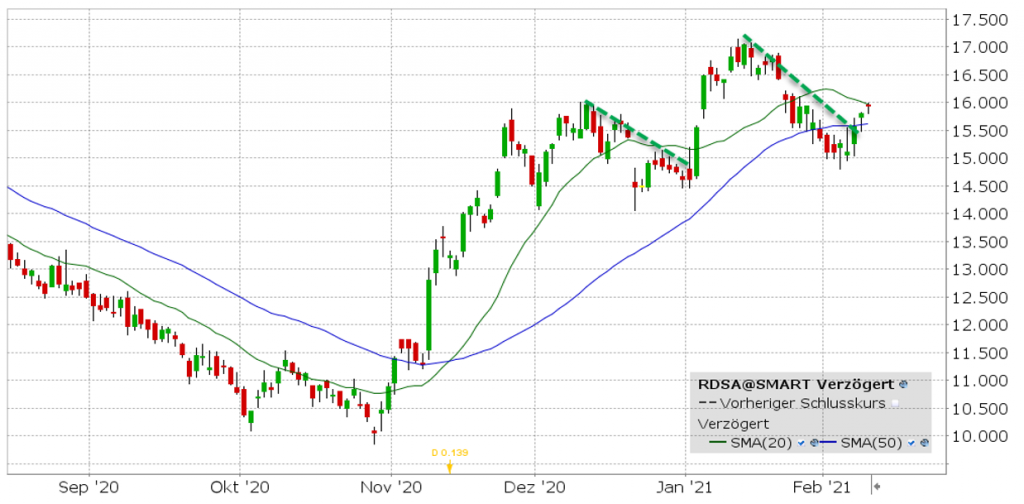
Task: Uncheck the SMA(50) visibility checkbox
Action: point(911,443)
